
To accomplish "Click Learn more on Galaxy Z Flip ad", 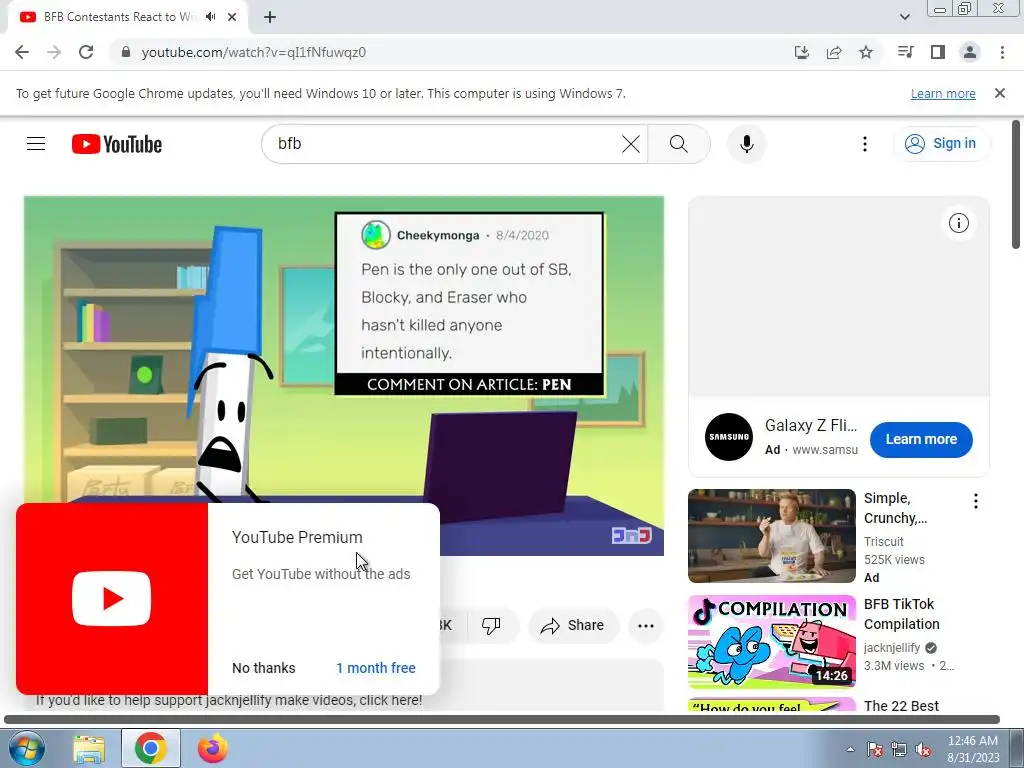I will 921,440.
